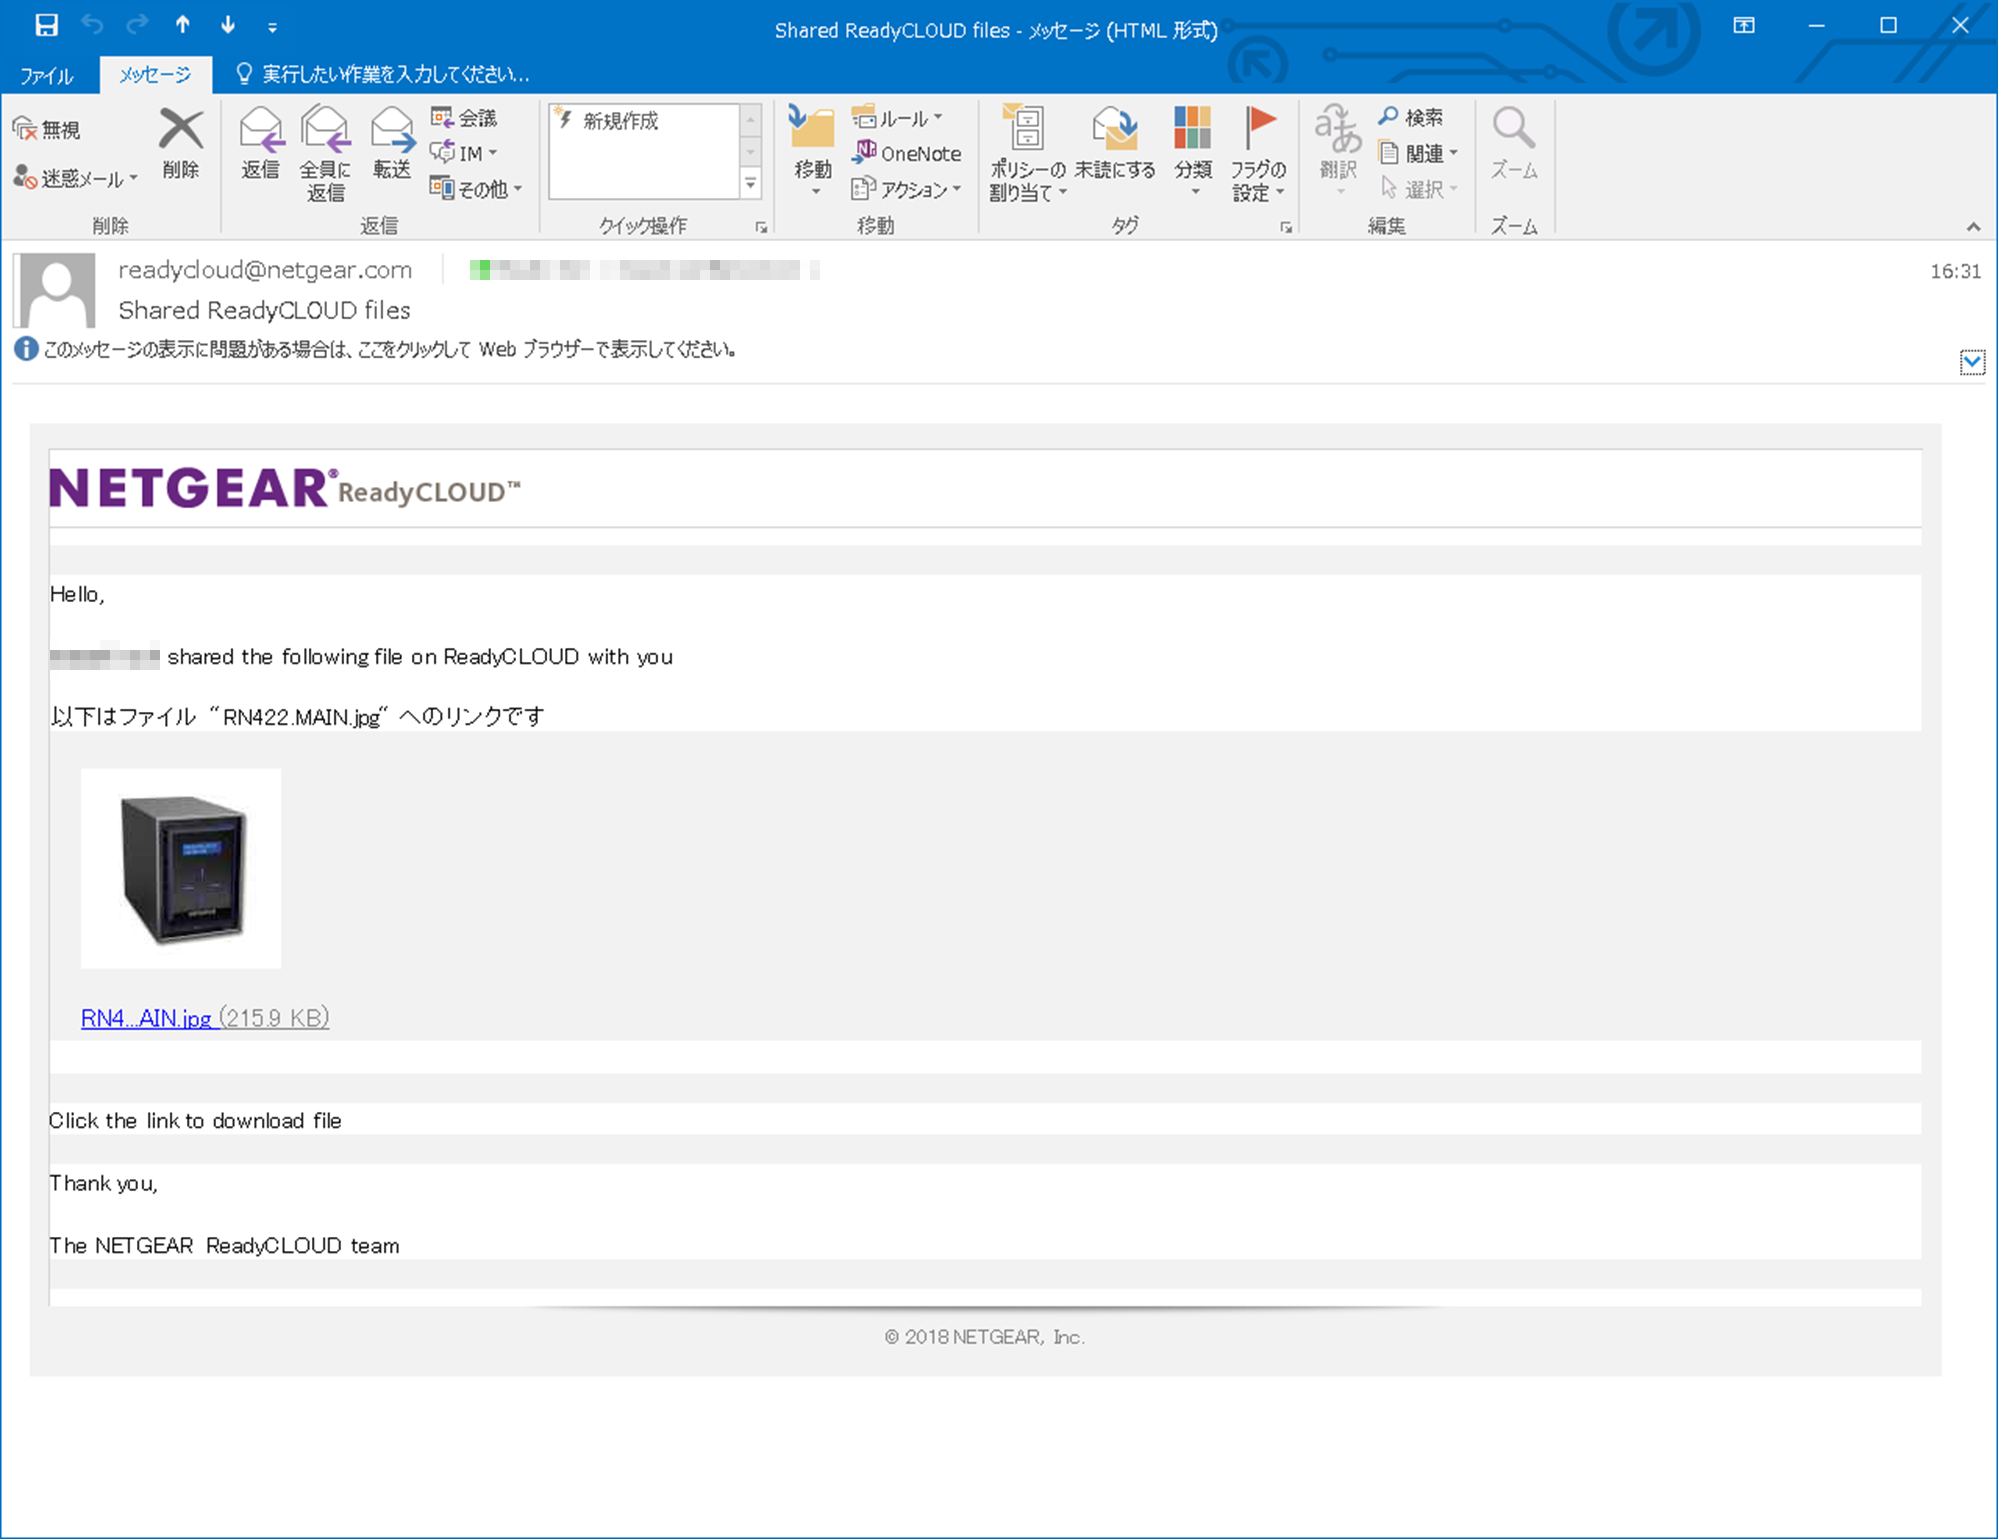The height and width of the screenshot is (1539, 1998).
Task: Open the ファイル tab
Action: pyautogui.click(x=47, y=75)
